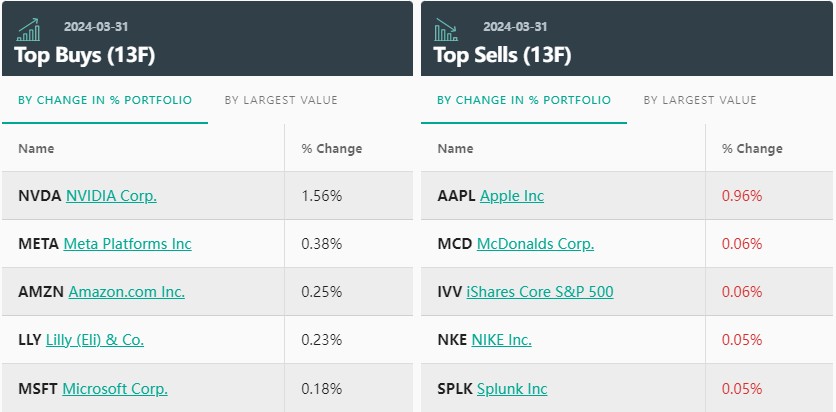Image resolution: width=836 pixels, height=412 pixels.
Task: Click the Top Buys '% Change' column header
Action: (332, 148)
